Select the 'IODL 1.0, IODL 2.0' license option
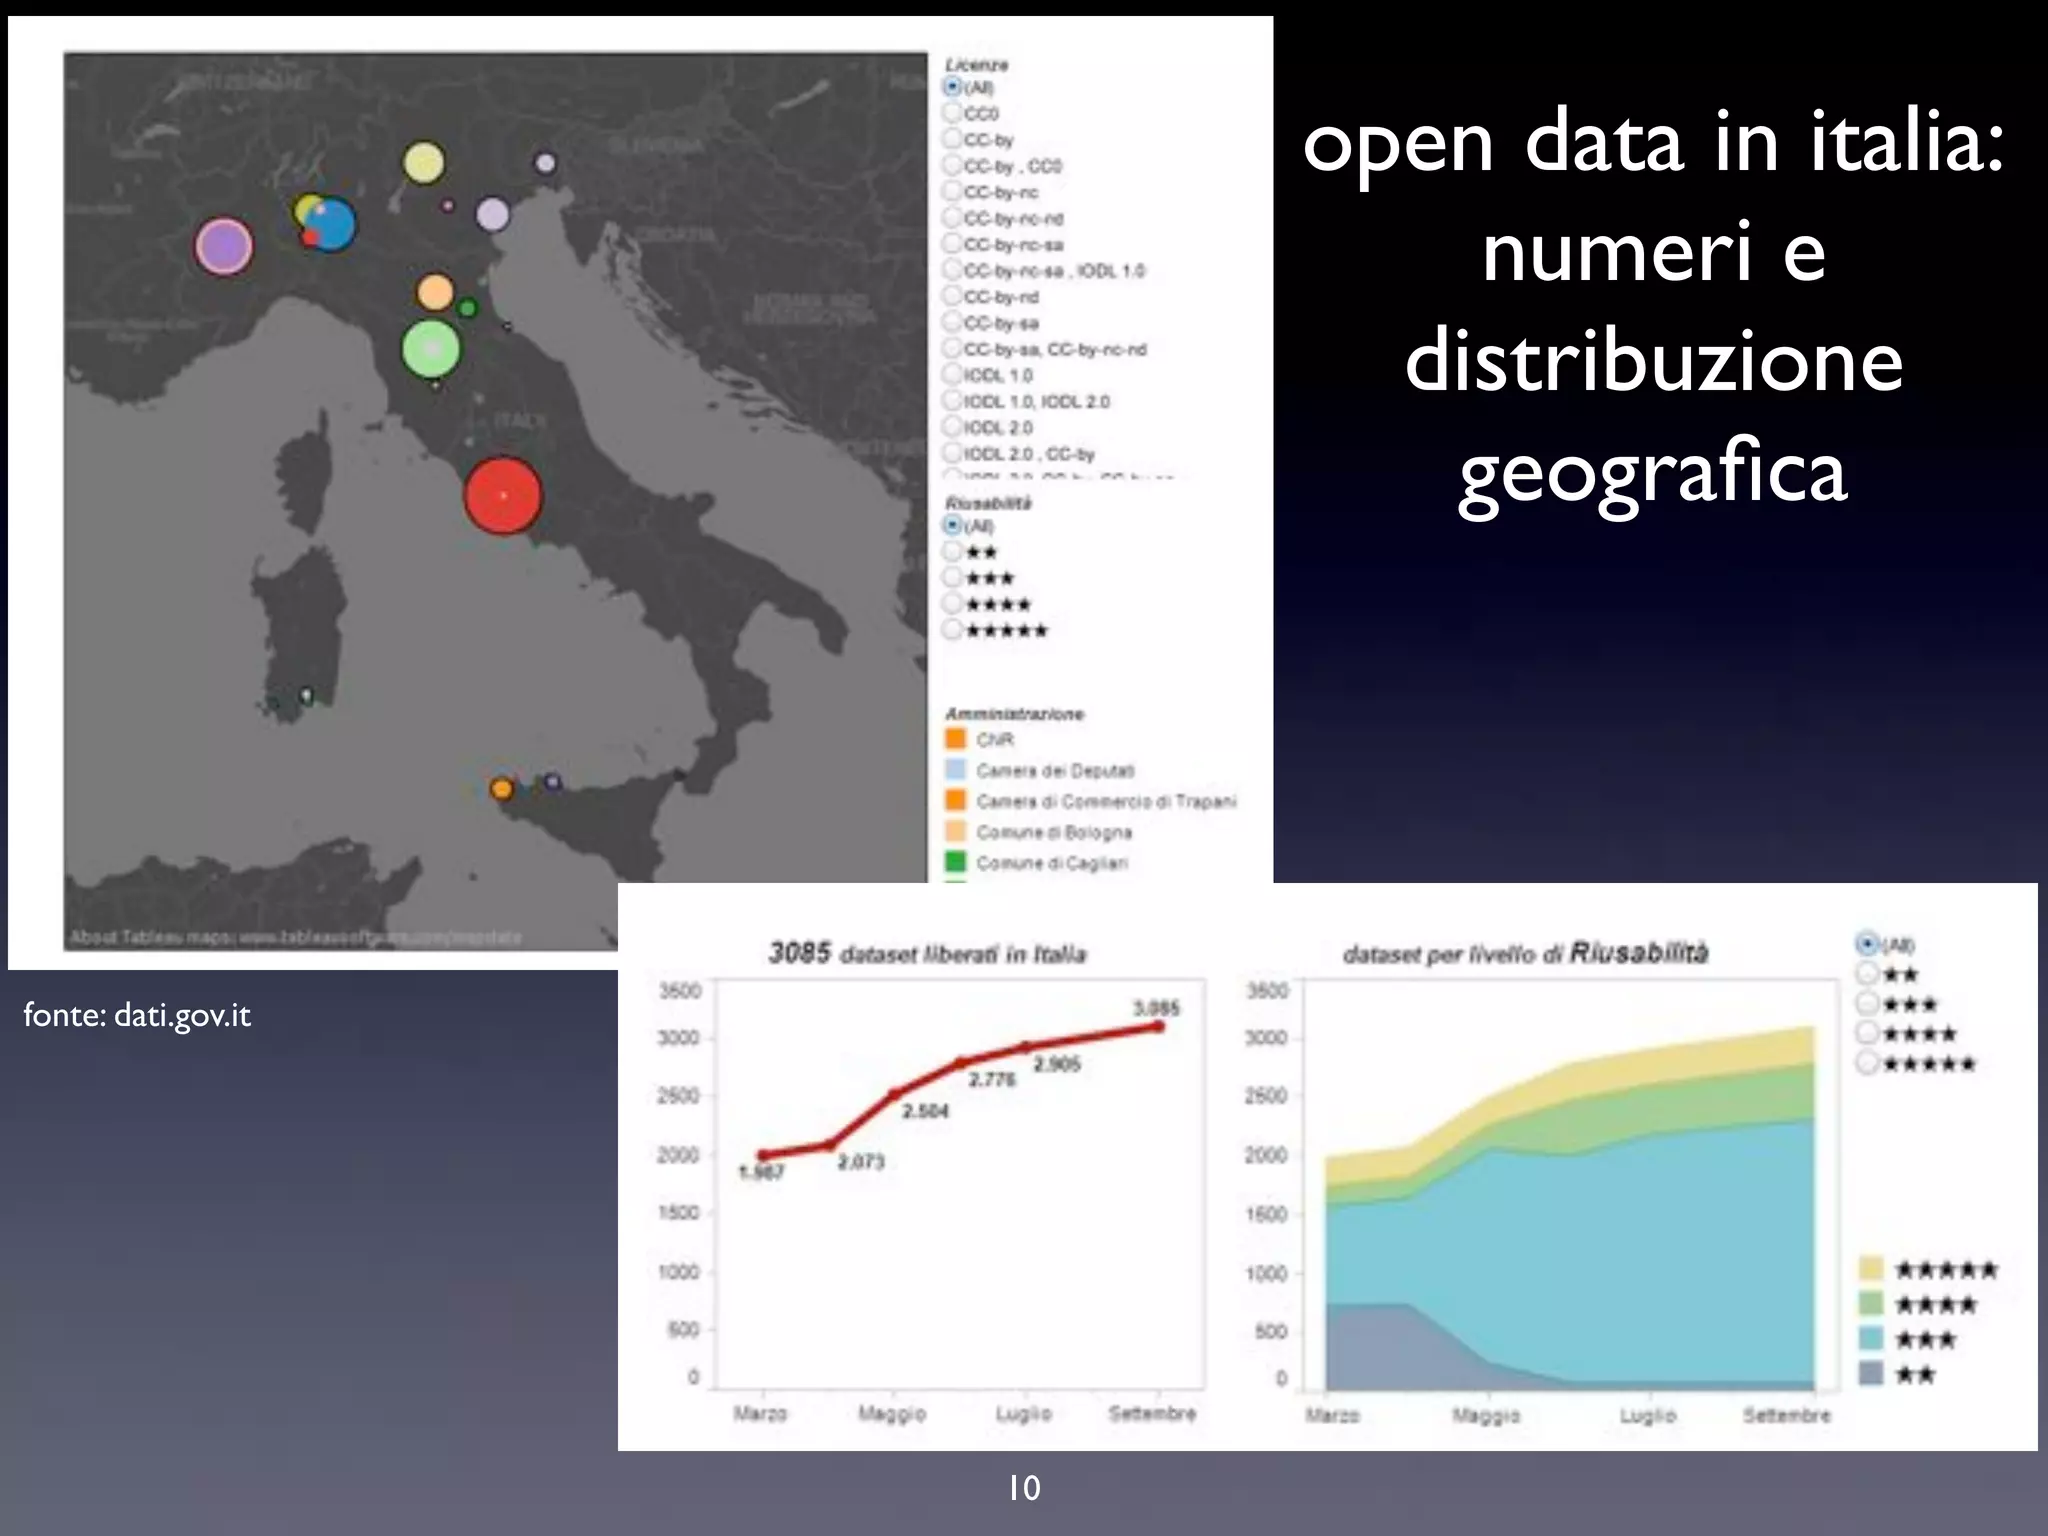Image resolution: width=2048 pixels, height=1536 pixels. pos(953,401)
